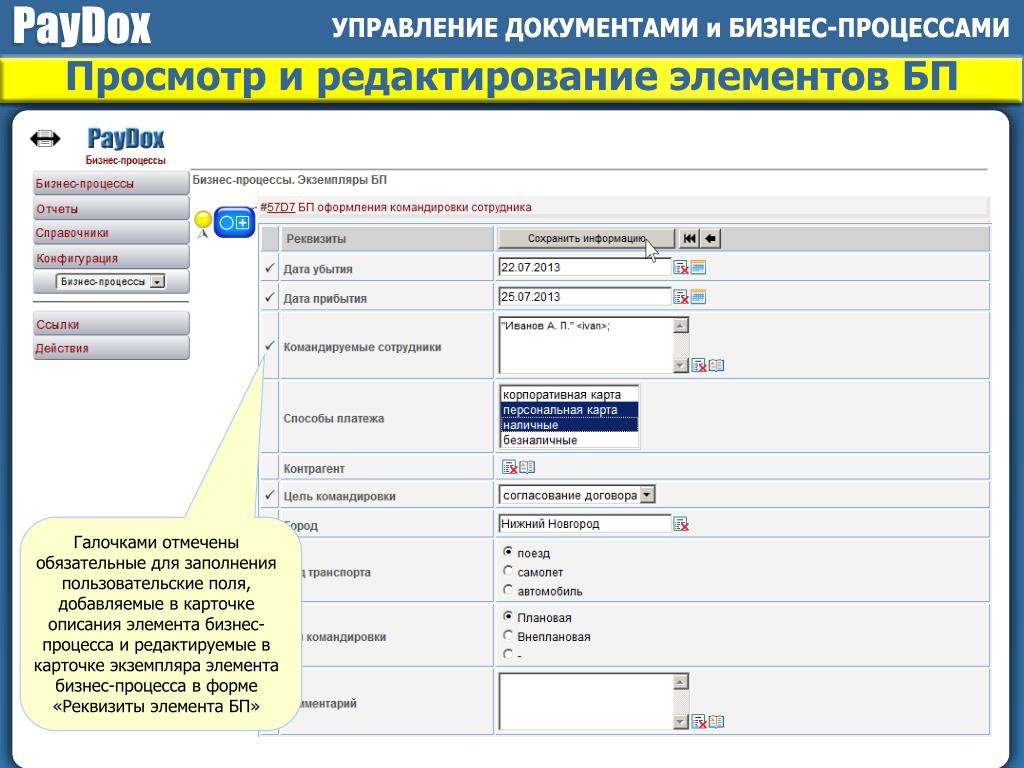
Task: Click the PayDox Бизнес-процессы logo
Action: point(125,146)
